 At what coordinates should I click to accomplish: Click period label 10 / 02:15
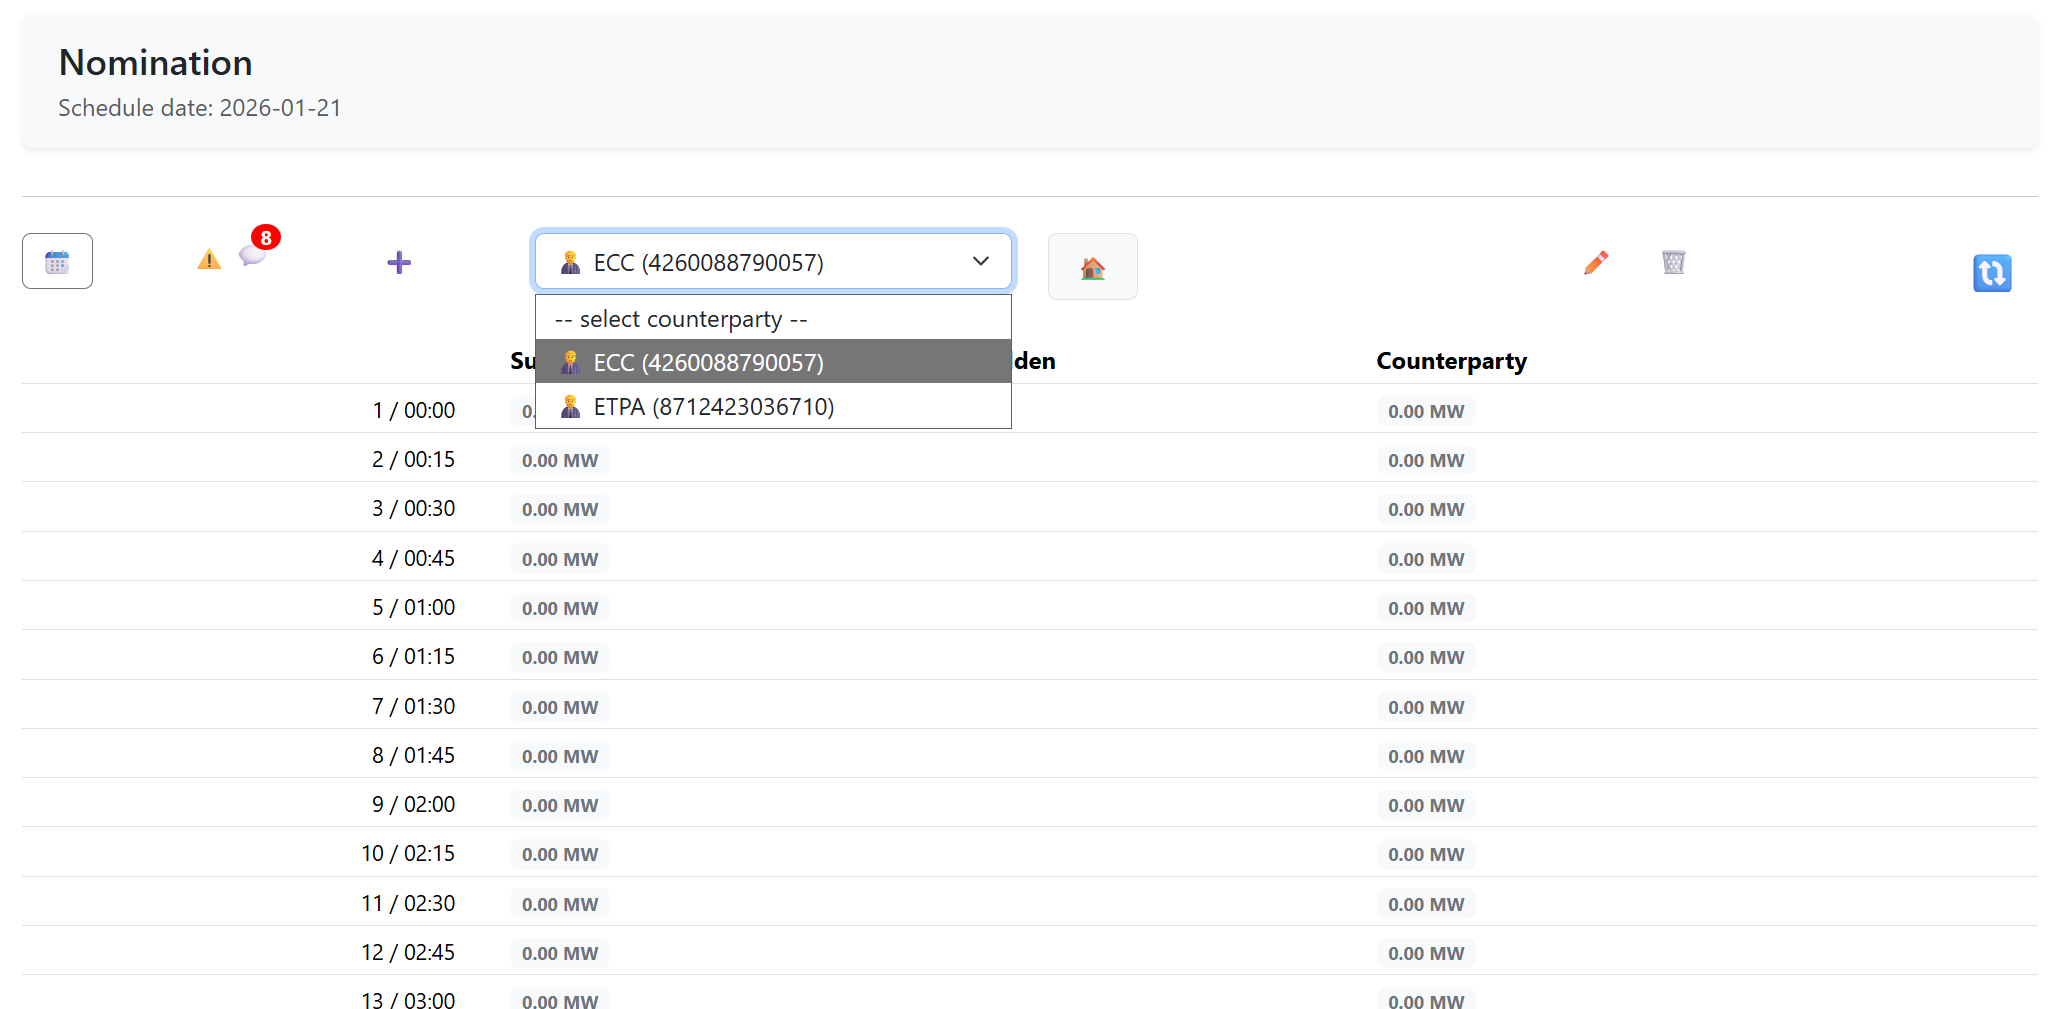[x=408, y=853]
